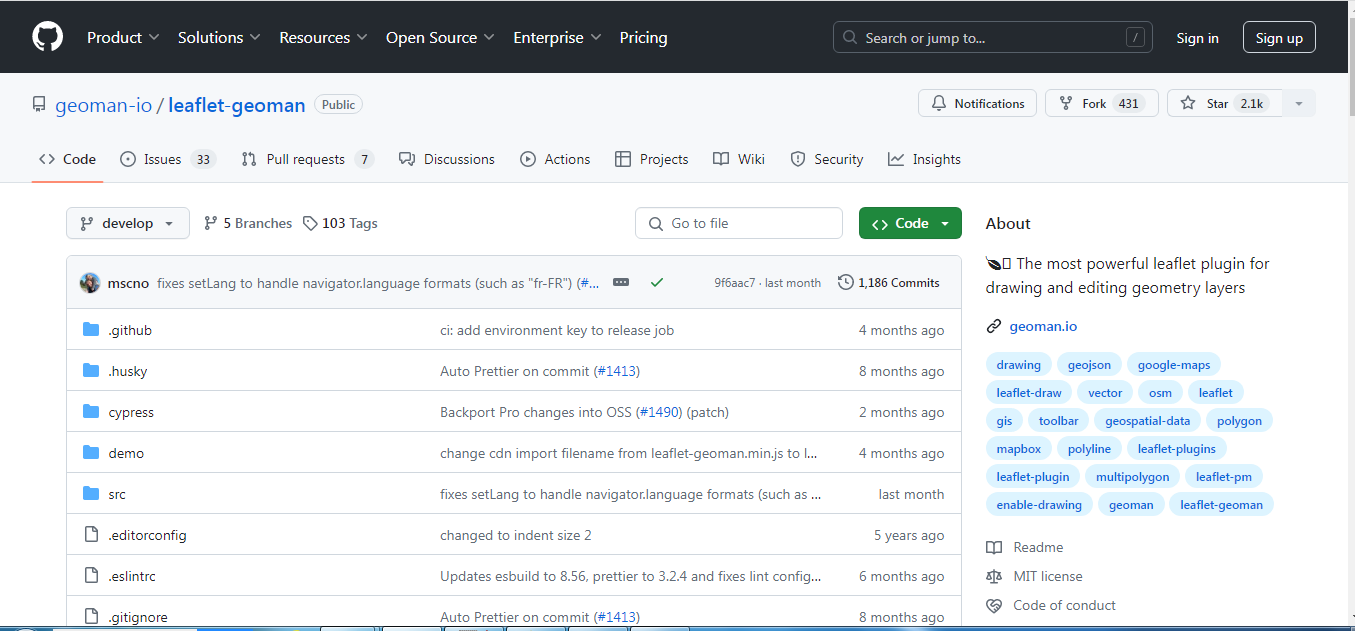Expand the develop branch selector
The image size is (1355, 631).
point(128,223)
